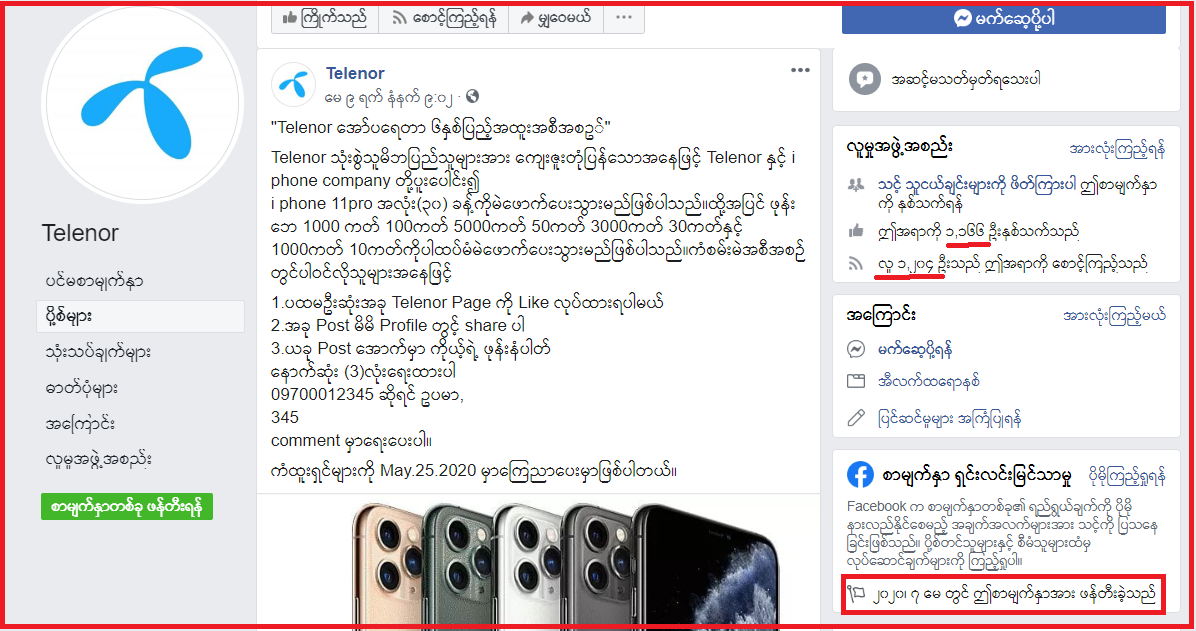Click the thumbs-up Like page button
The image size is (1196, 631).
(325, 18)
